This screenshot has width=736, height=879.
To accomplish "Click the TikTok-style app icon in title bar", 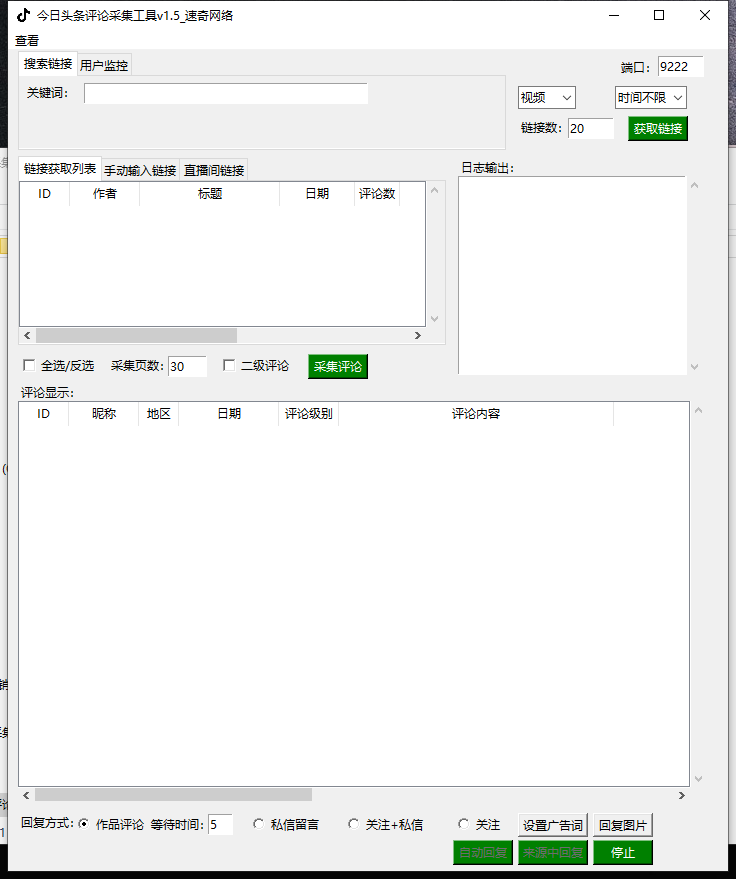I will 22,15.
